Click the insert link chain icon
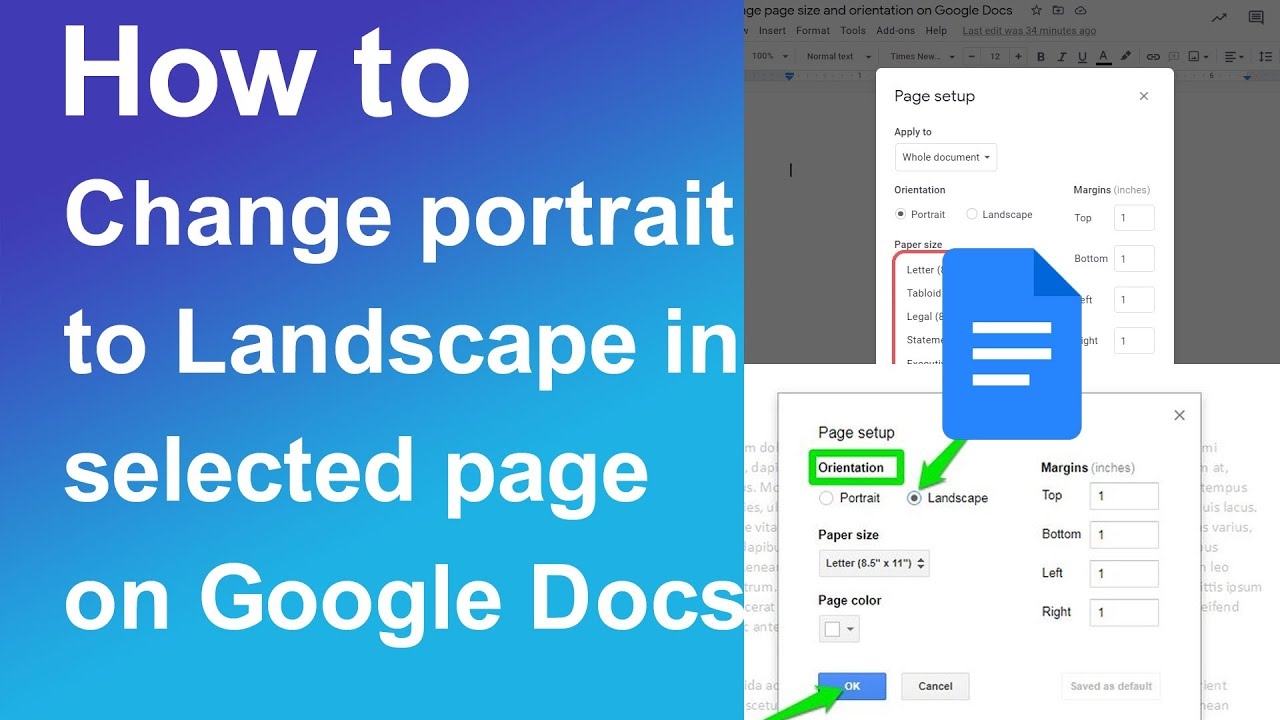 (1153, 57)
